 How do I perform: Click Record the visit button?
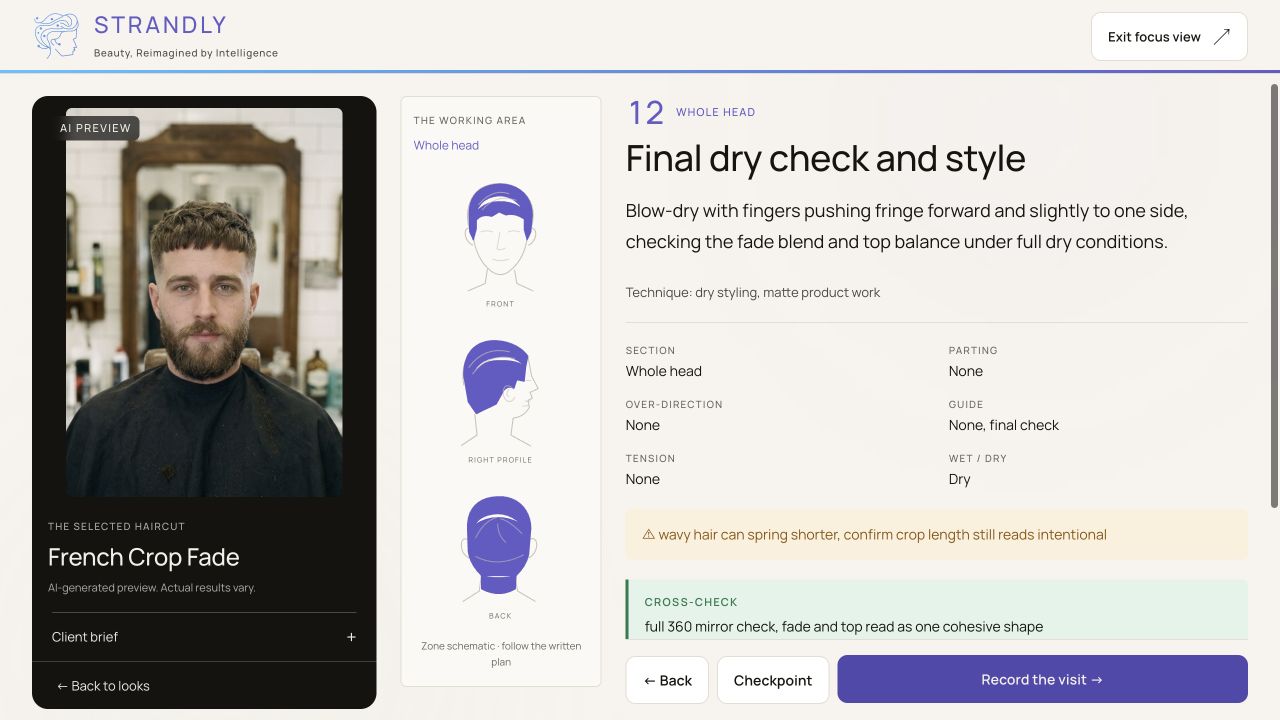[x=1042, y=680]
